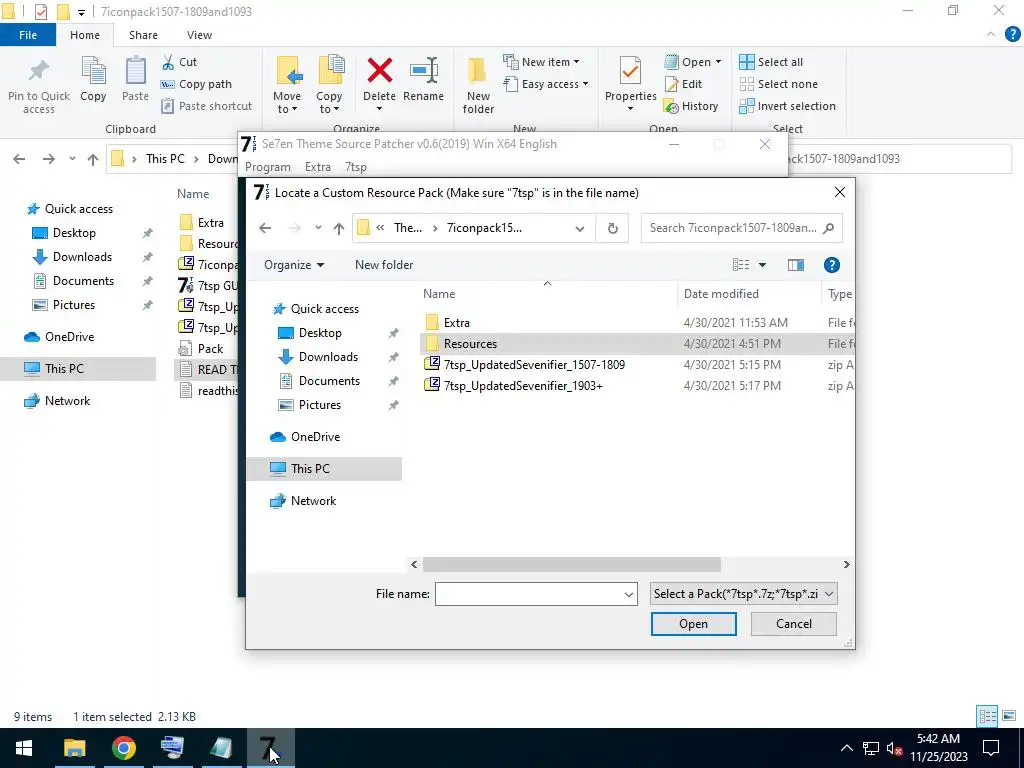
Task: Click New folder in dialog toolbar
Action: [x=384, y=264]
